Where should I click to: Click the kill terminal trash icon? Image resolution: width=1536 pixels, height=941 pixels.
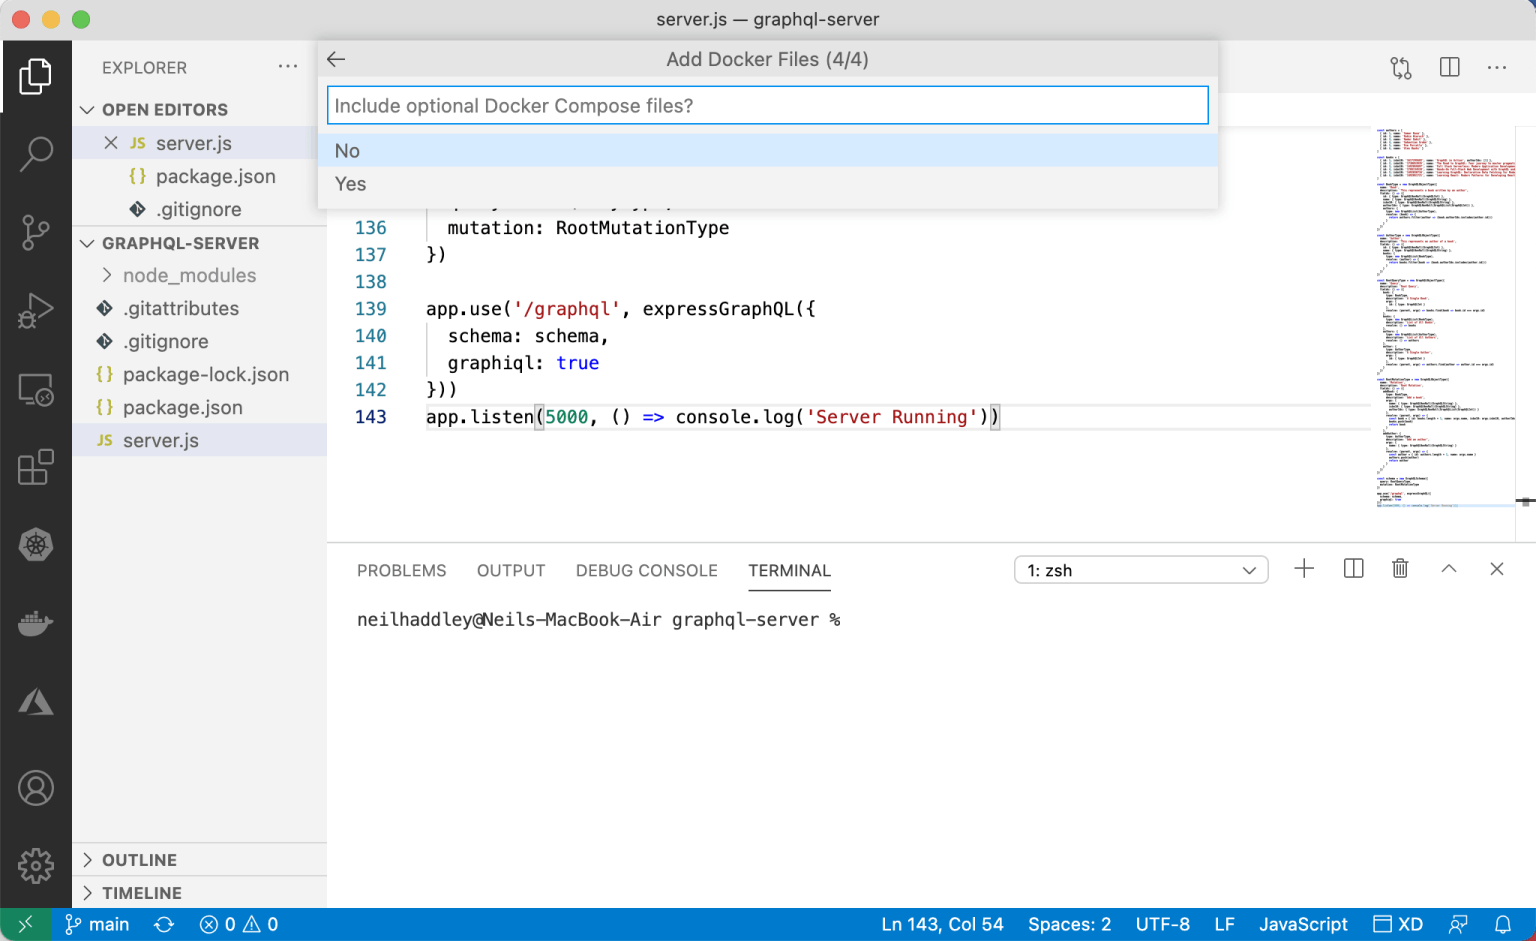(1400, 569)
